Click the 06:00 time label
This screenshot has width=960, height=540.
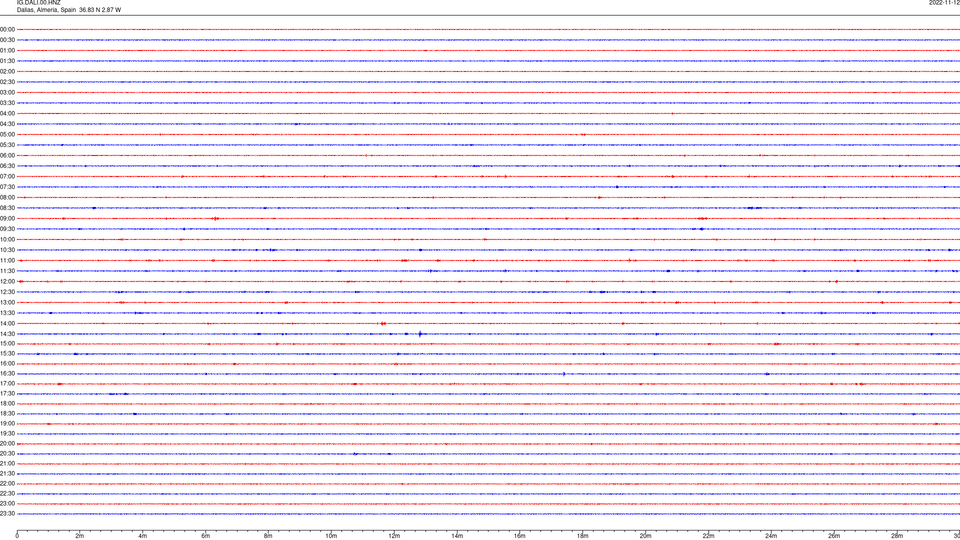[x=7, y=156]
